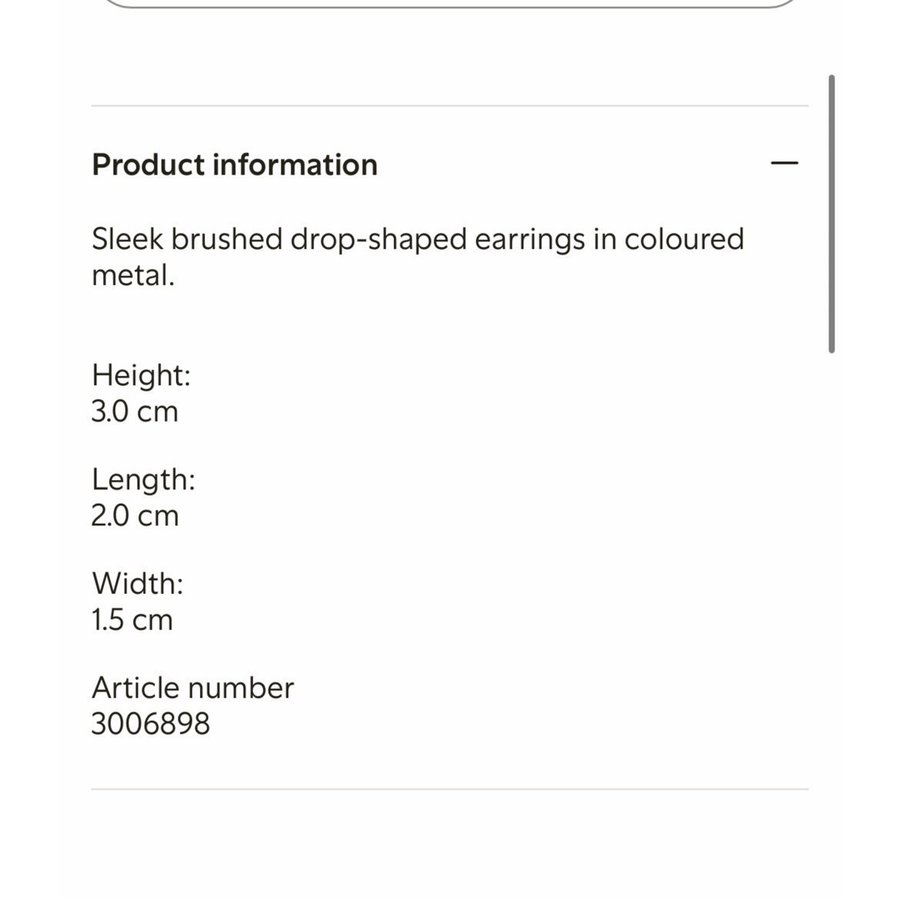Collapse the Product information section heading
Screen dimensions: 900x900
tap(234, 165)
